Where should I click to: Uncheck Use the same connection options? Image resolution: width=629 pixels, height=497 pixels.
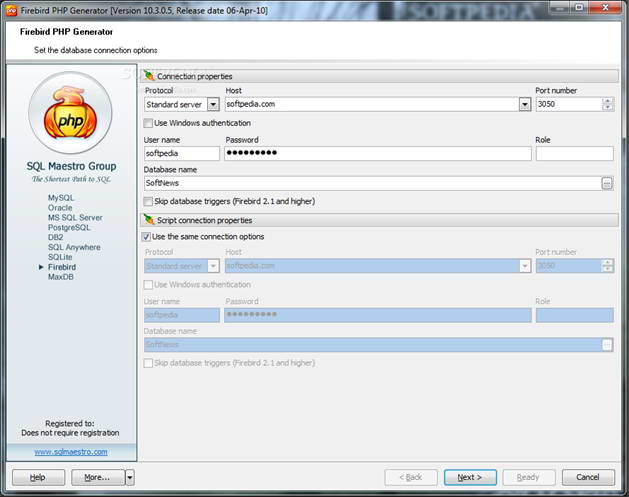(149, 236)
